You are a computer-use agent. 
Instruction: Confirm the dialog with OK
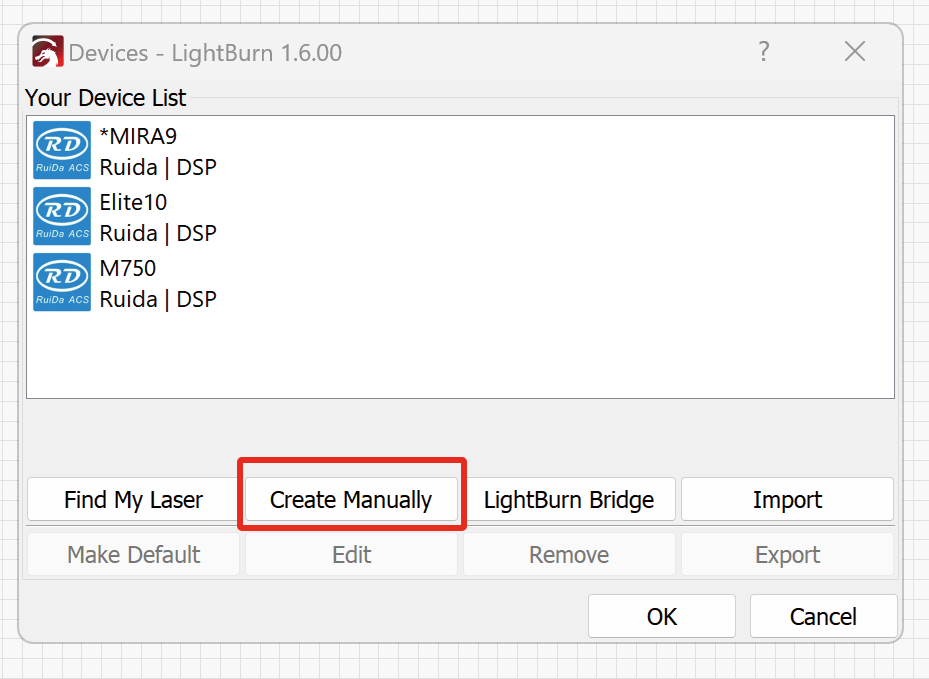click(662, 616)
